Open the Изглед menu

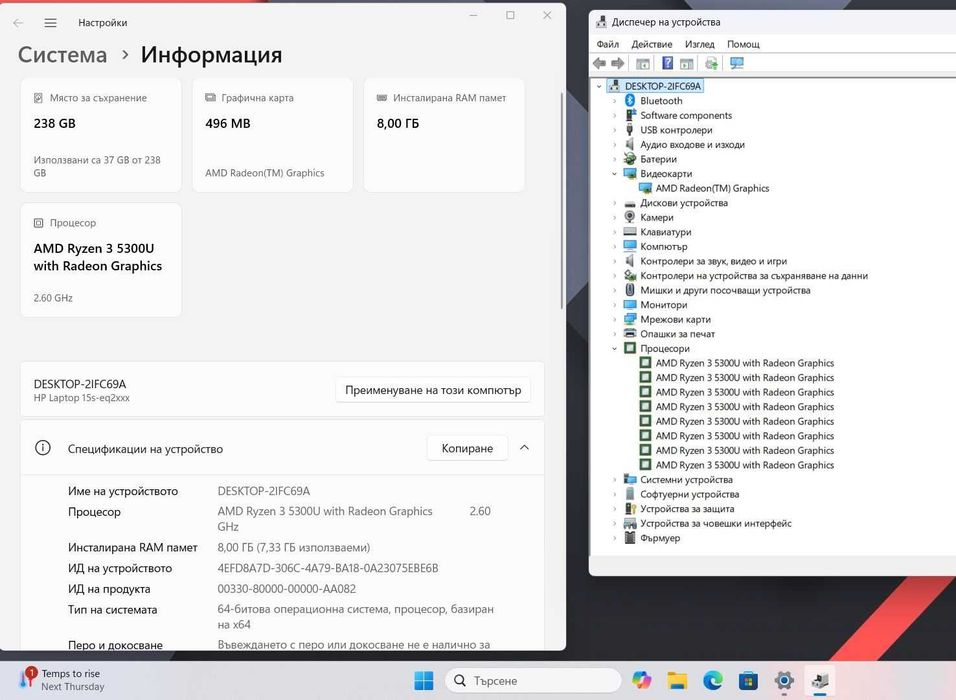click(699, 44)
